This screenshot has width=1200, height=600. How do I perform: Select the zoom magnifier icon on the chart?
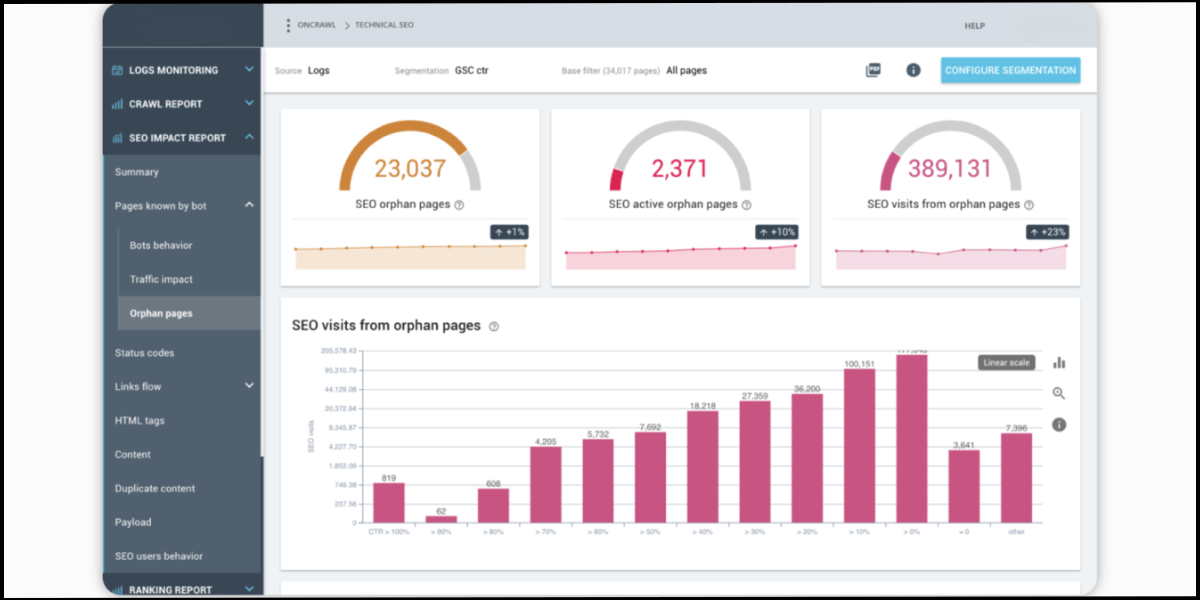click(1057, 393)
